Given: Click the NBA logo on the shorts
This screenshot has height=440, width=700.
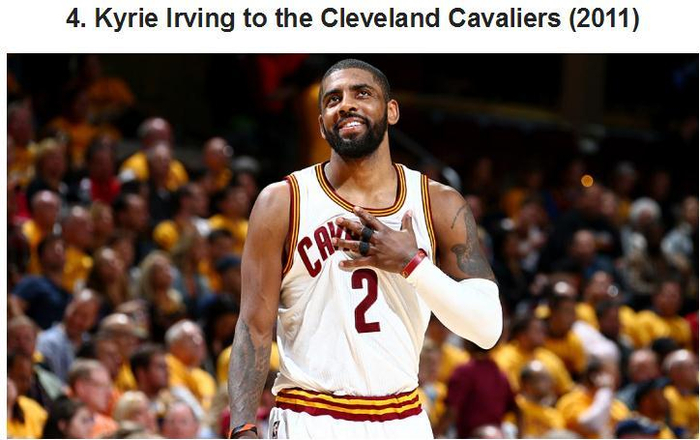Looking at the screenshot, I should (275, 429).
